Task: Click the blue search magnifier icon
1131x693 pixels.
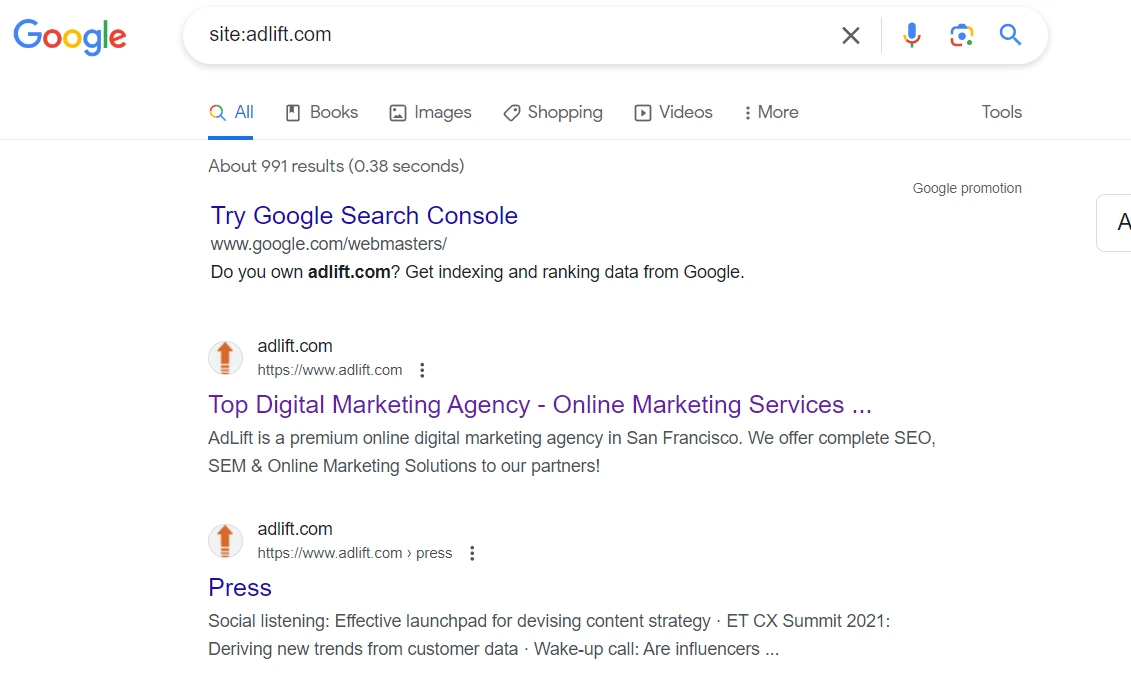Action: click(1010, 34)
